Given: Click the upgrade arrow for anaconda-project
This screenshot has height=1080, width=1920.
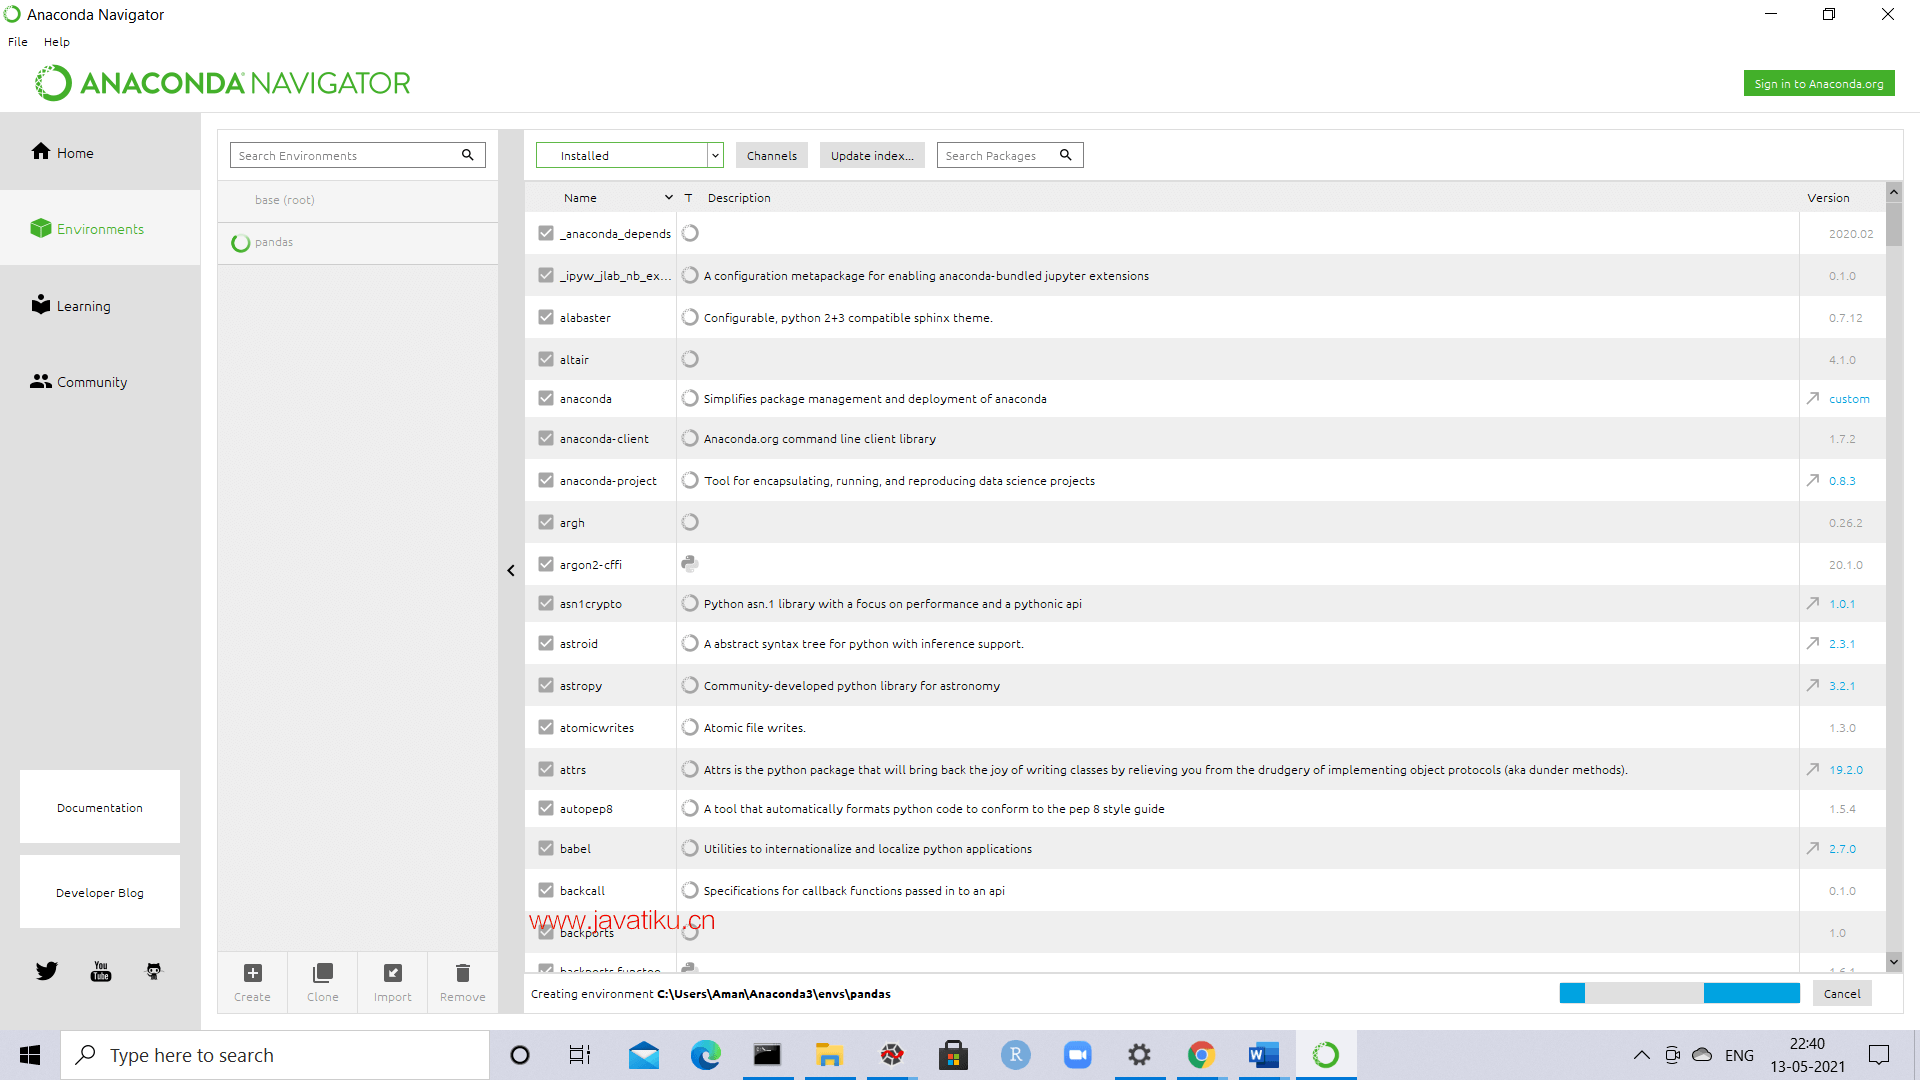Looking at the screenshot, I should click(x=1812, y=480).
